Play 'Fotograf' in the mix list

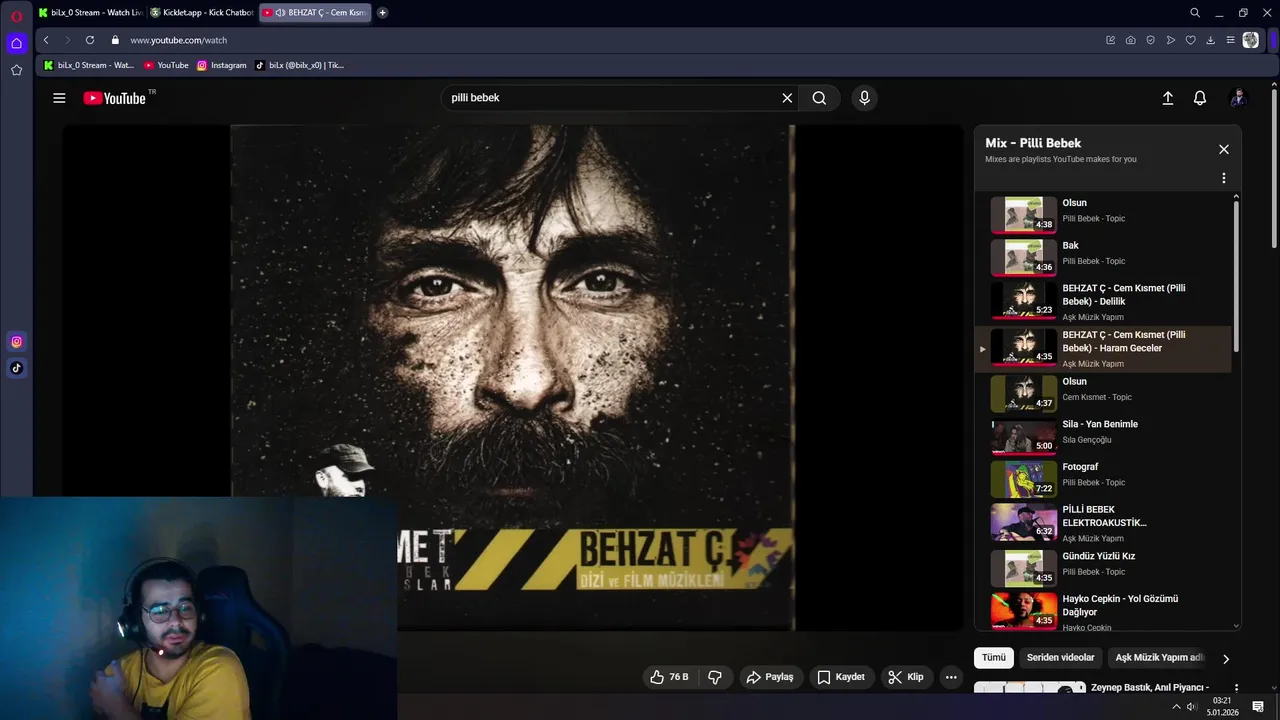tap(1104, 478)
